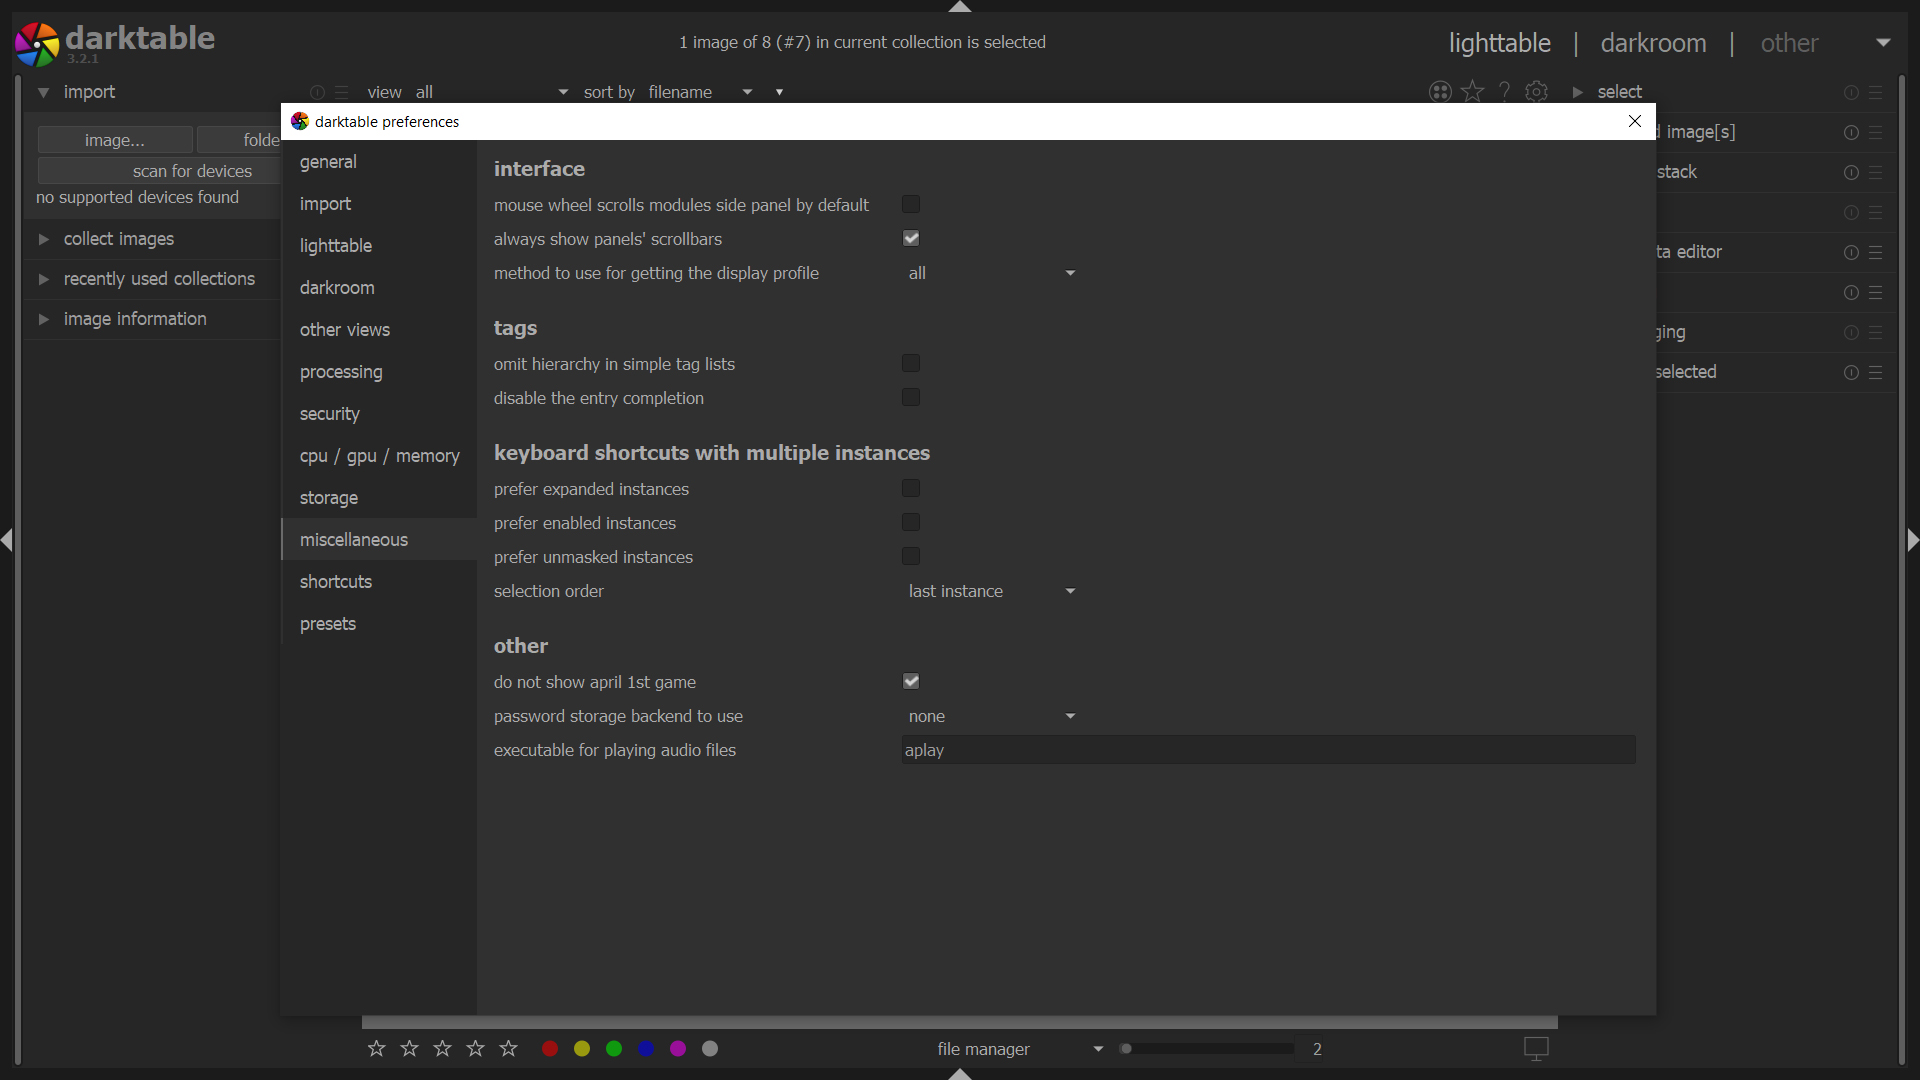The width and height of the screenshot is (1920, 1080).
Task: Click the help question mark icon
Action: click(1505, 91)
